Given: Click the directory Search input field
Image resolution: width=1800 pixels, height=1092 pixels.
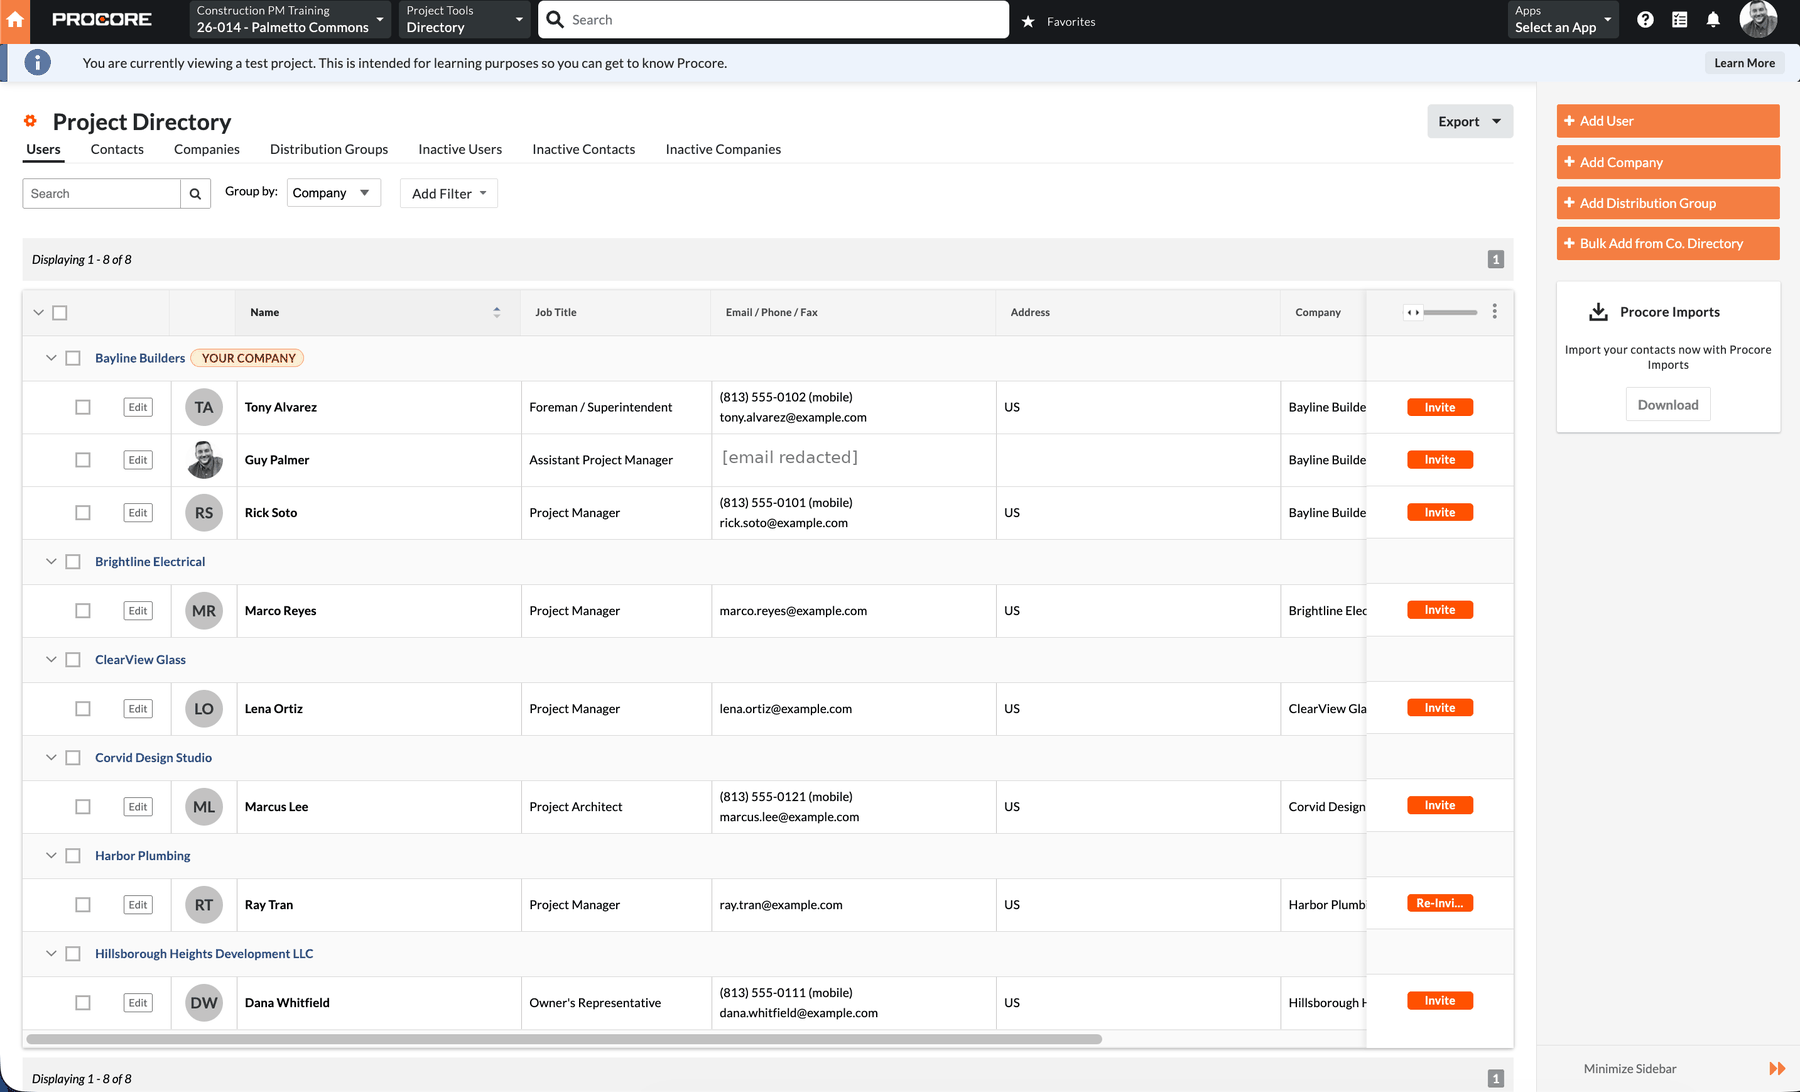Looking at the screenshot, I should tap(101, 194).
